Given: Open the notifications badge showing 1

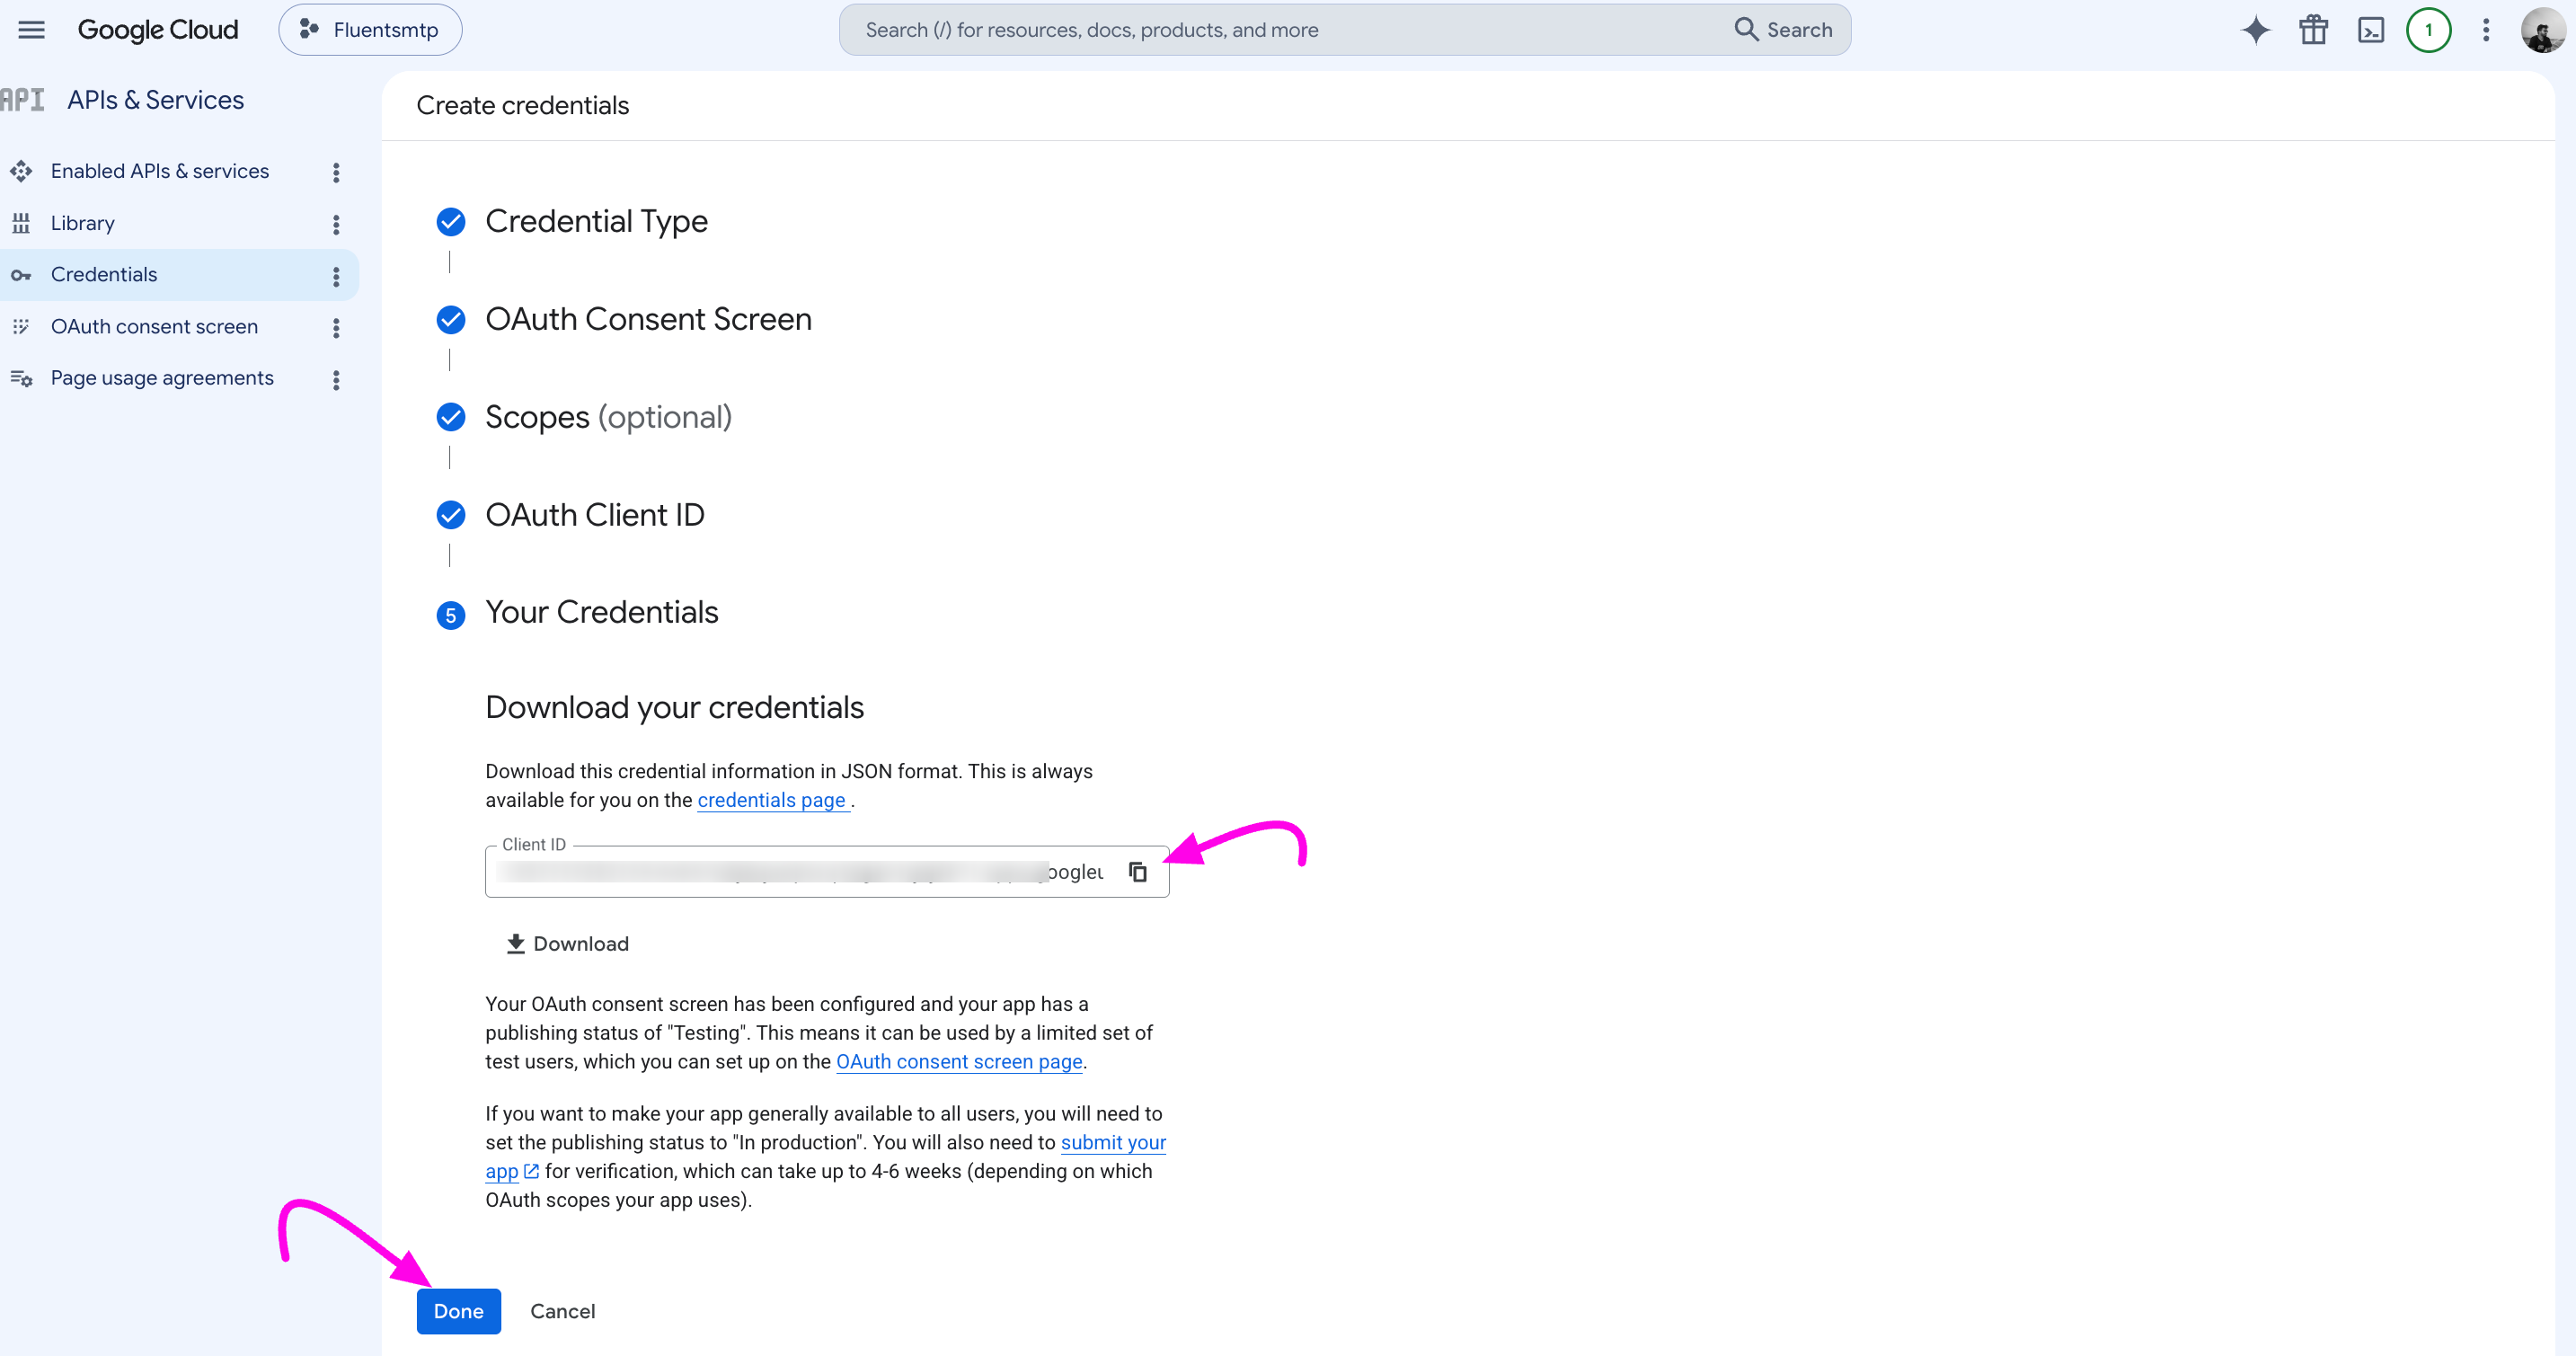Looking at the screenshot, I should [x=2428, y=30].
